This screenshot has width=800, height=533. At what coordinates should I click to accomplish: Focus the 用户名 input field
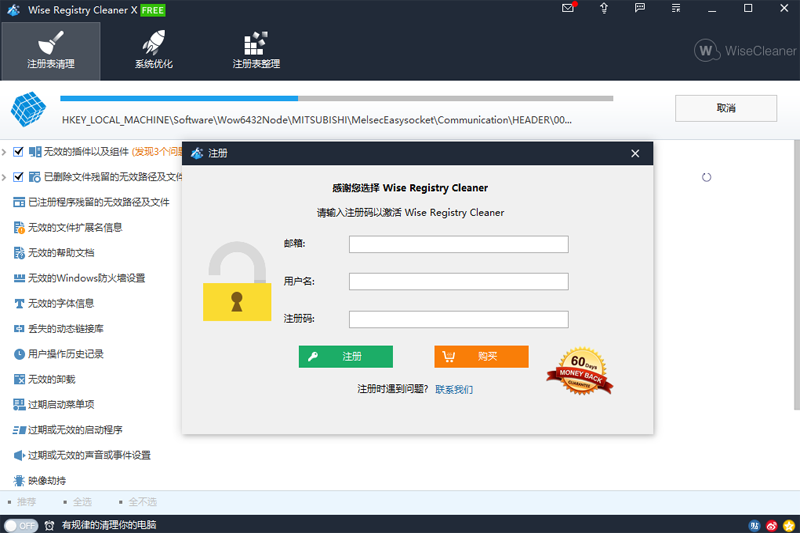click(459, 282)
